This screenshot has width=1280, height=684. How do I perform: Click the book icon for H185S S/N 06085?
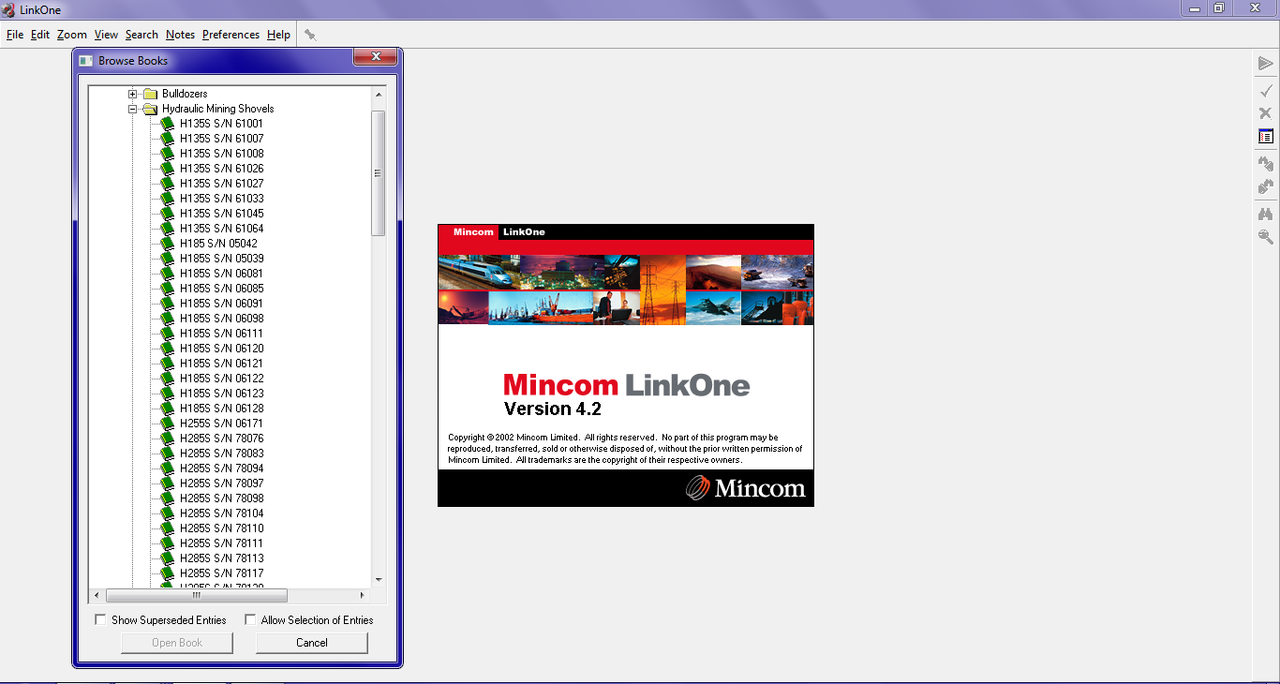click(167, 289)
